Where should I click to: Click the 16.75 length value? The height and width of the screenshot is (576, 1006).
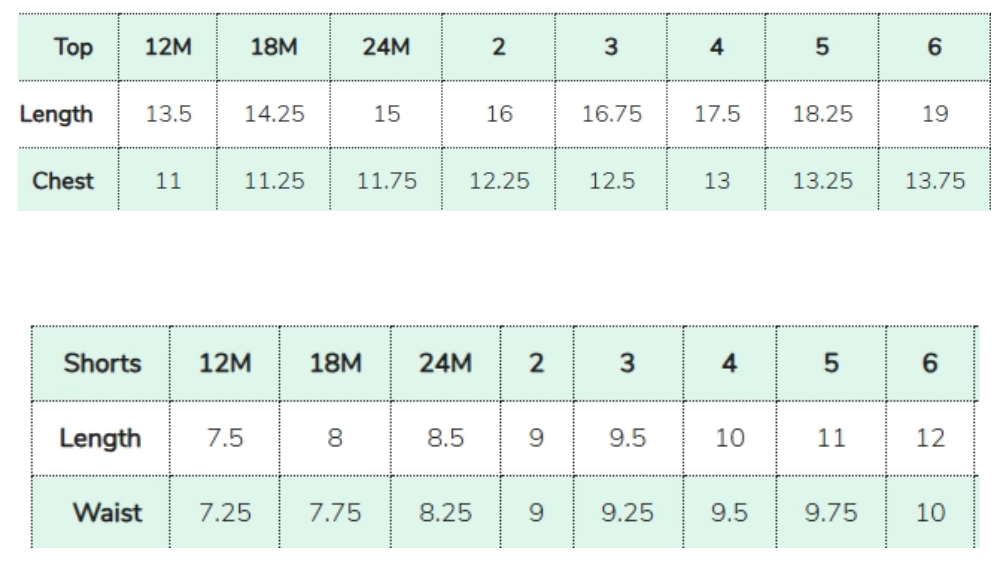611,114
